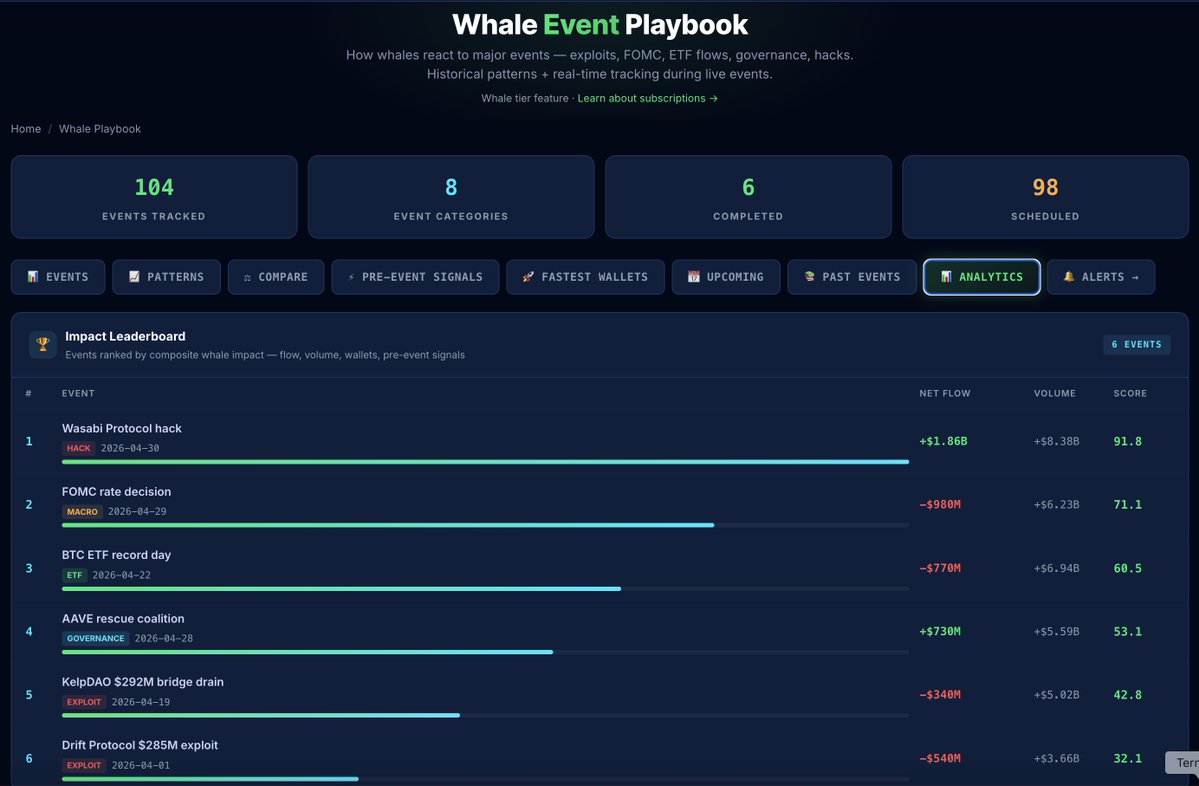Open the AAVE rescue coalition event
Image resolution: width=1199 pixels, height=786 pixels.
tap(123, 619)
